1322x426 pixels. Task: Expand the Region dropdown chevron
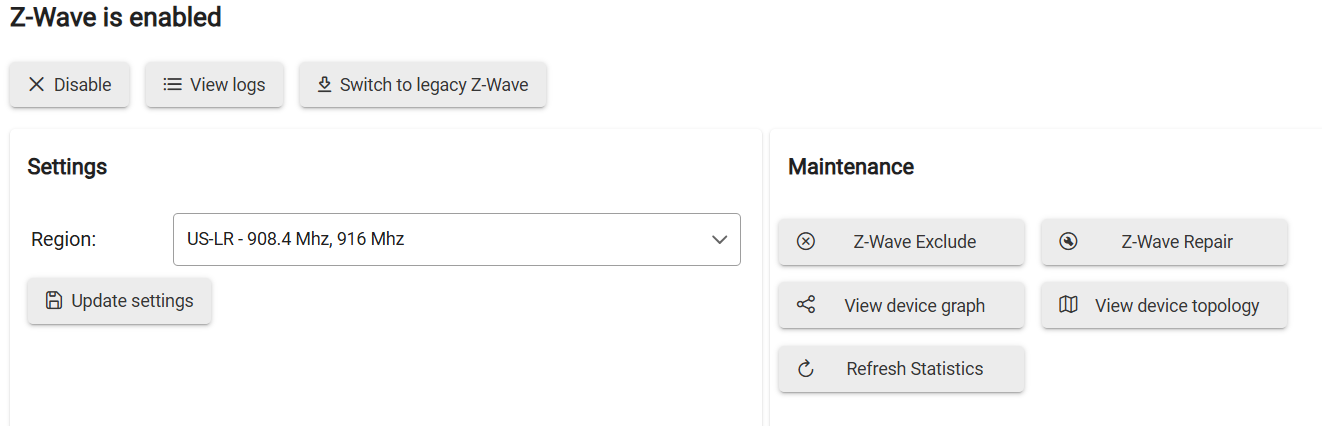(719, 240)
